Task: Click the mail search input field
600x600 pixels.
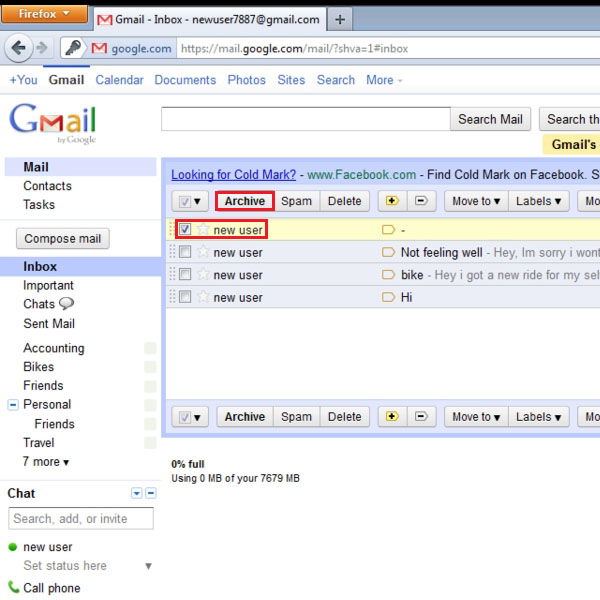Action: (306, 119)
